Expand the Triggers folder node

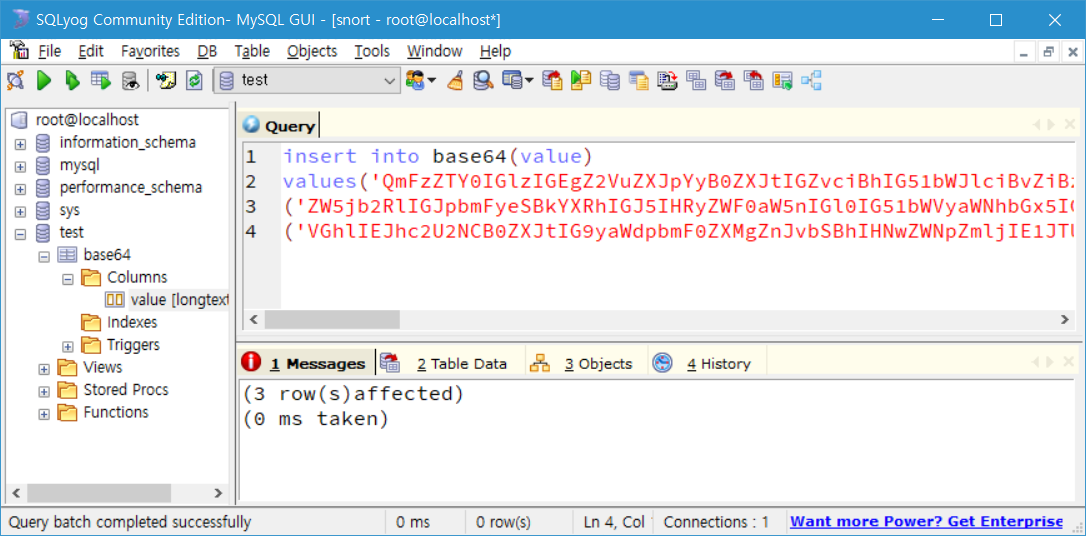coord(68,346)
